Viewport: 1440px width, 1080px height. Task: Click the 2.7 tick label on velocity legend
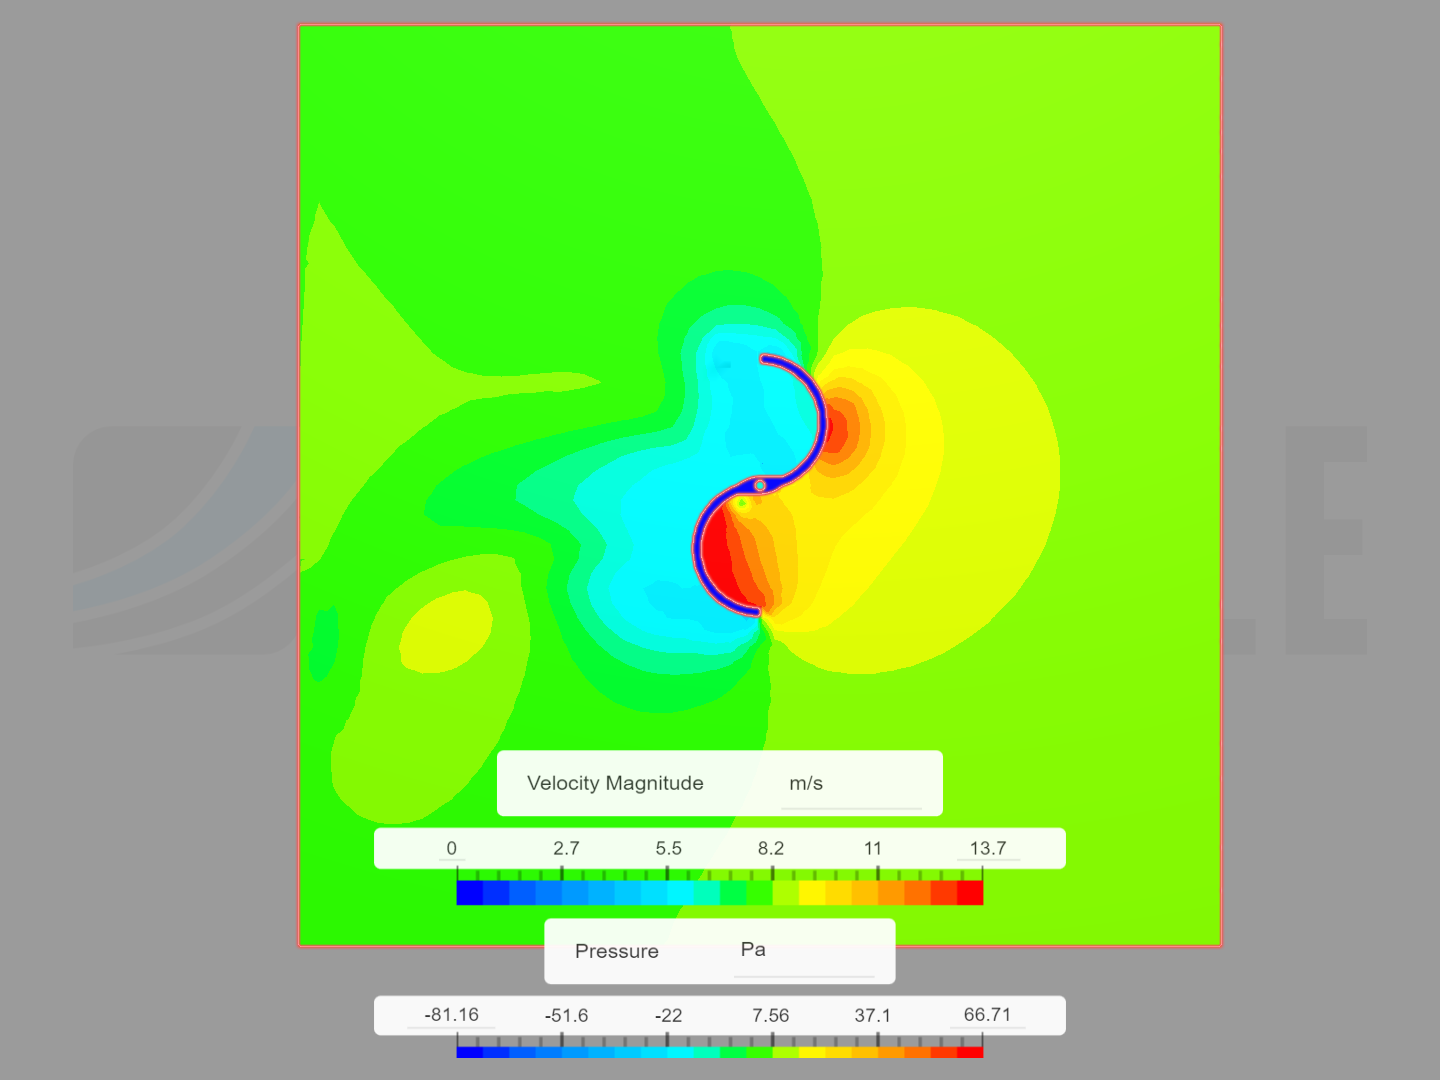point(566,848)
